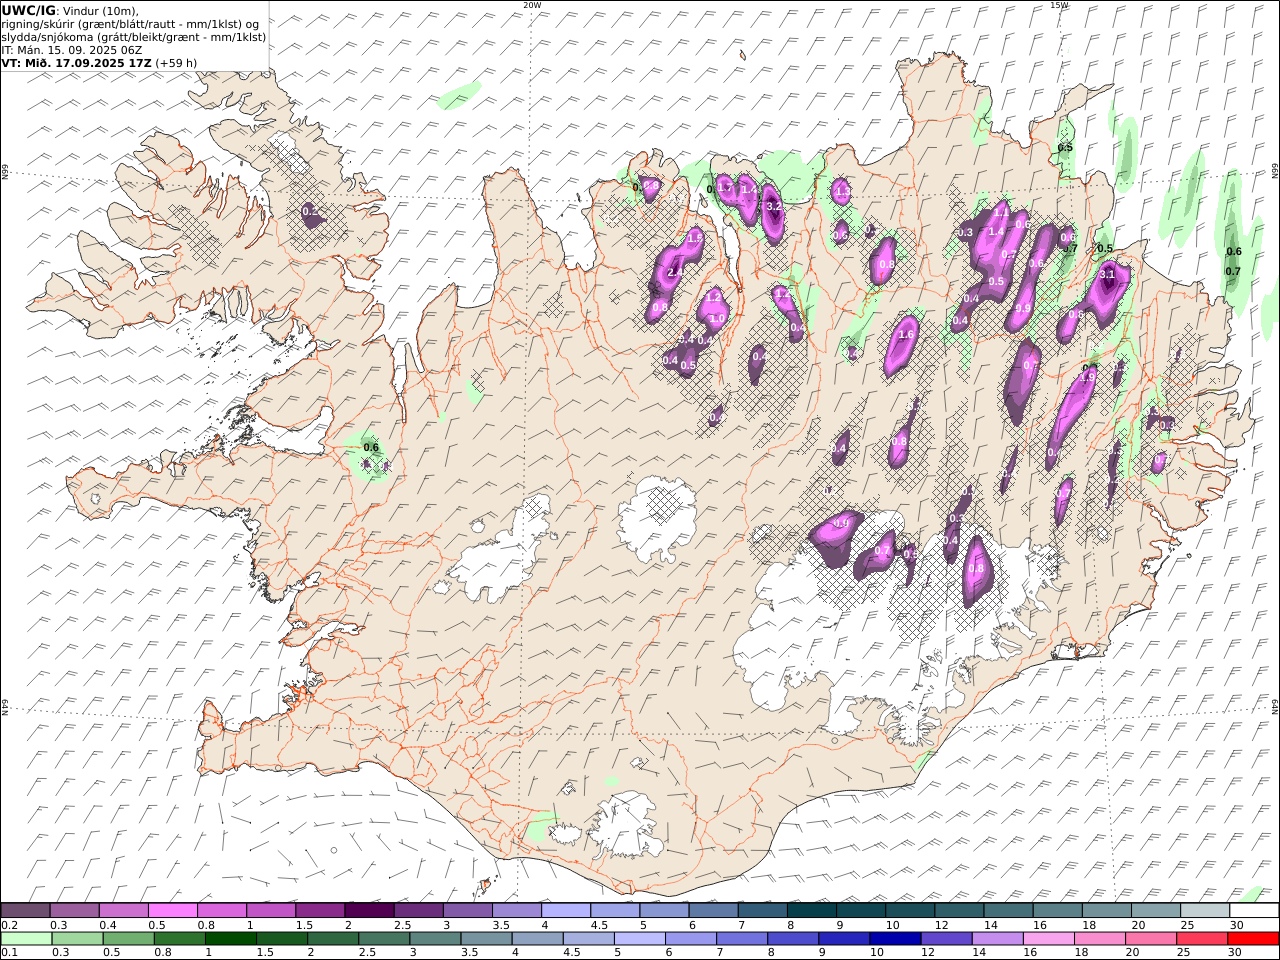
Task: Click the '20W' longitude label at top
Action: point(532,5)
